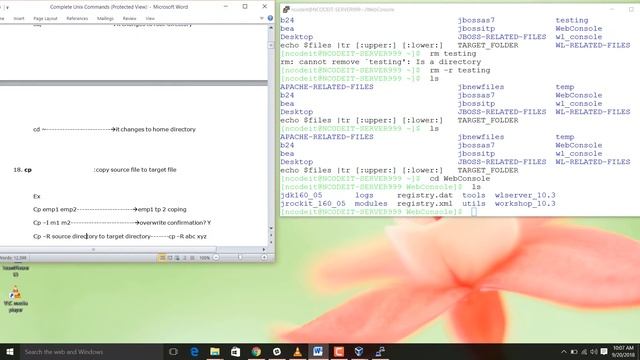Click the taskbar clock showing 10:07 AM

(x=623, y=351)
